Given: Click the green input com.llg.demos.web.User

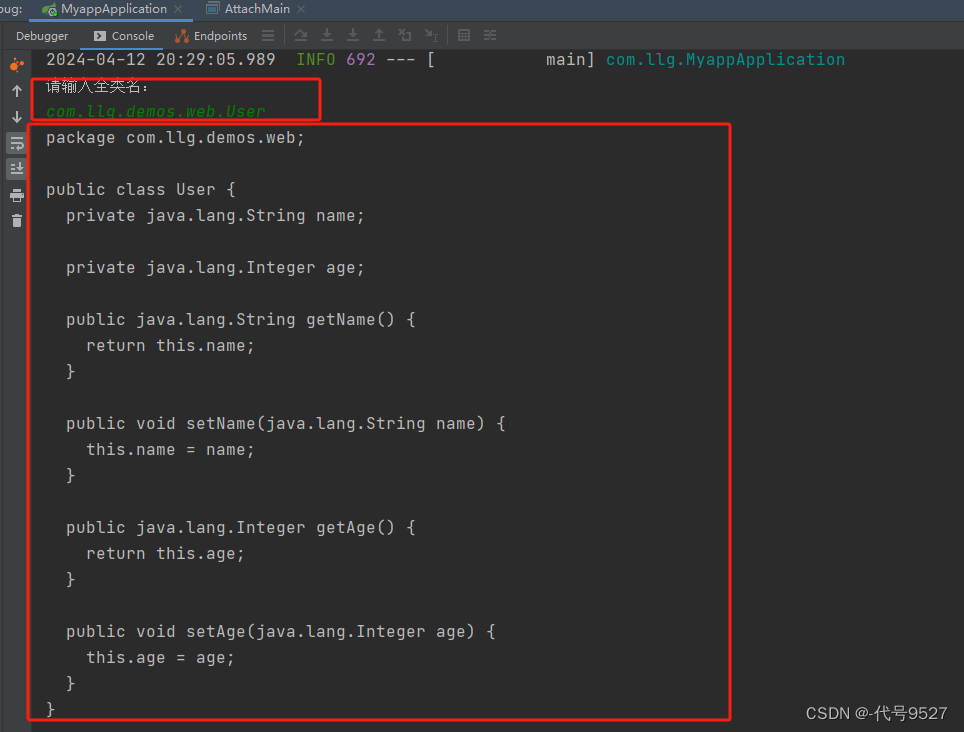Looking at the screenshot, I should (156, 111).
